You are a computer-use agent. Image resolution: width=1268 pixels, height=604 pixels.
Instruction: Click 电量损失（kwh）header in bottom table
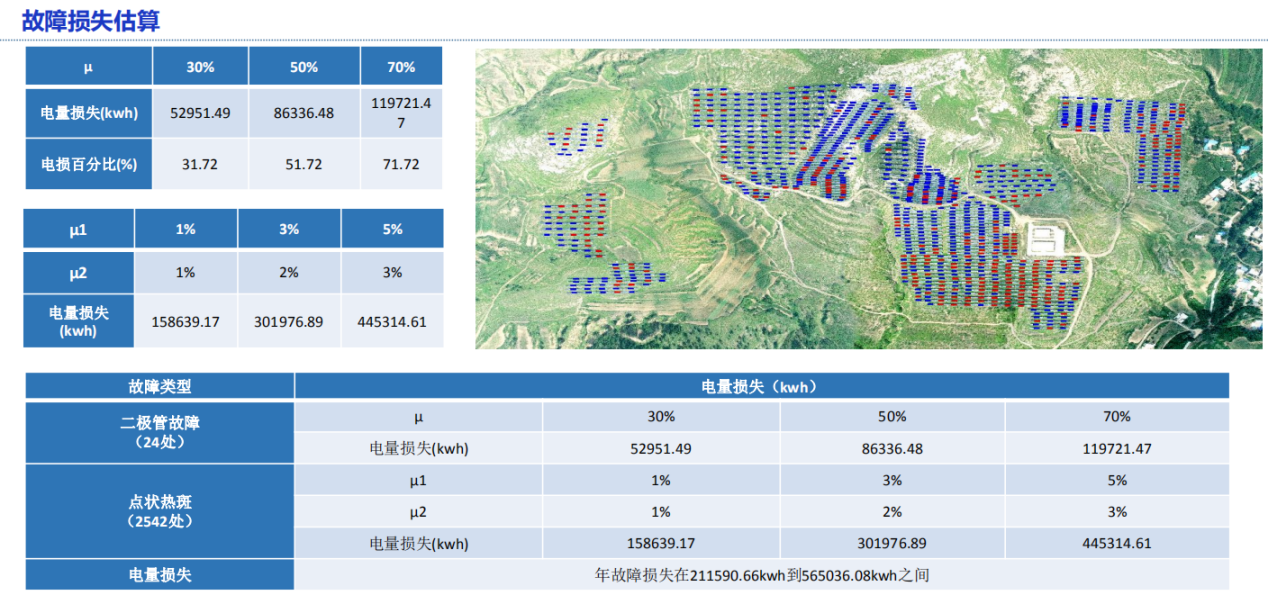click(762, 386)
